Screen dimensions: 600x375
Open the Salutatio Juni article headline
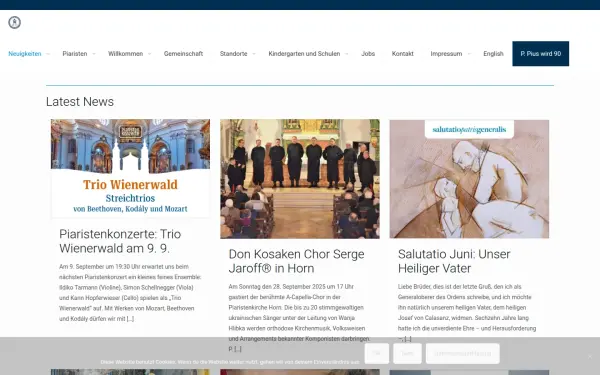click(x=454, y=261)
